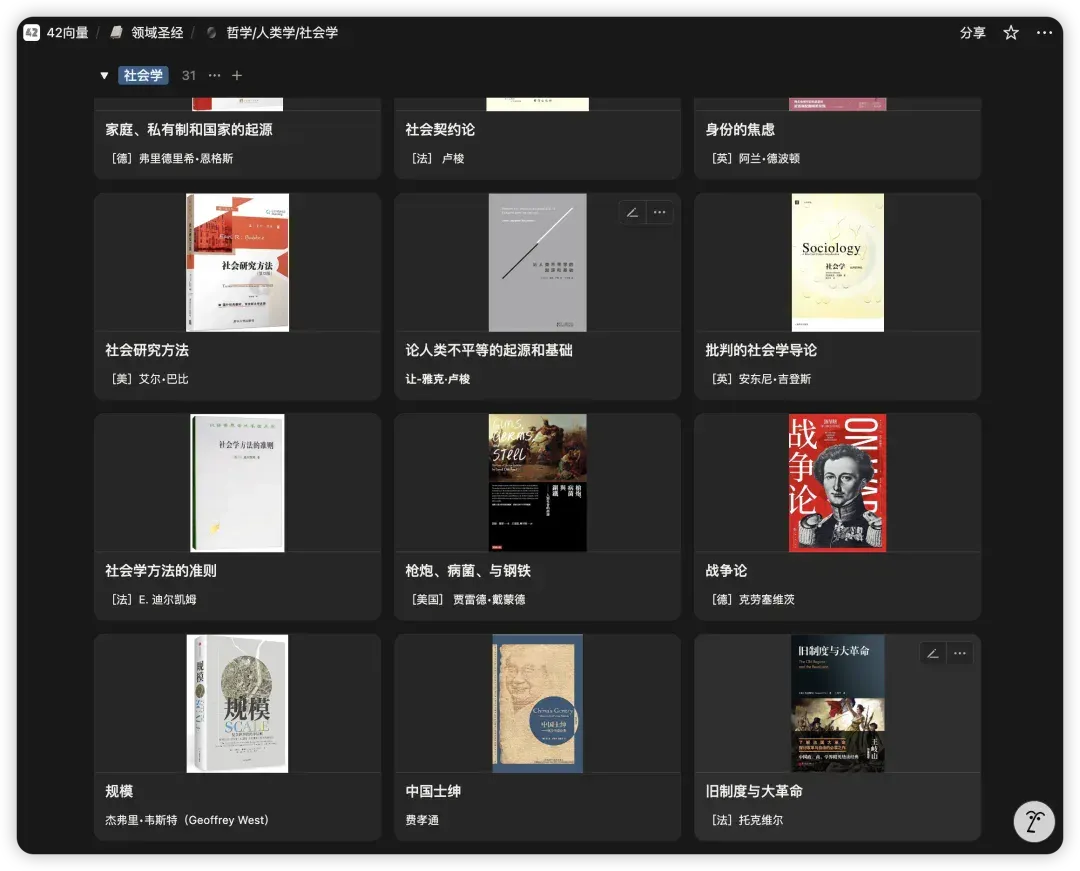Screen dimensions: 1080x871
Task: Add a new item to the 社会学 group
Action: click(237, 76)
